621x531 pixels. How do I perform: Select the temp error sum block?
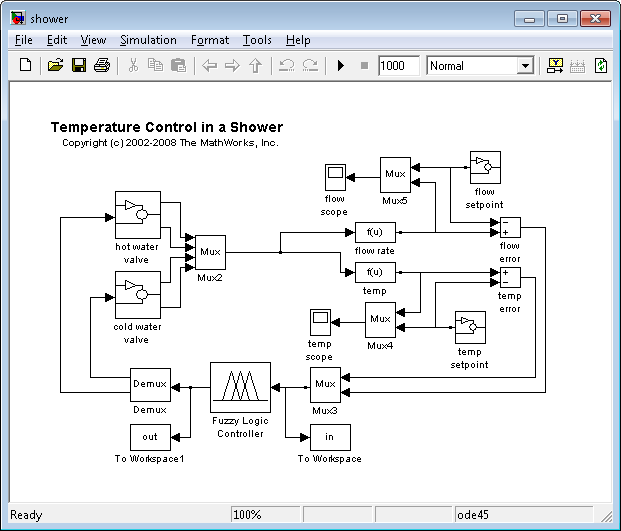[510, 277]
